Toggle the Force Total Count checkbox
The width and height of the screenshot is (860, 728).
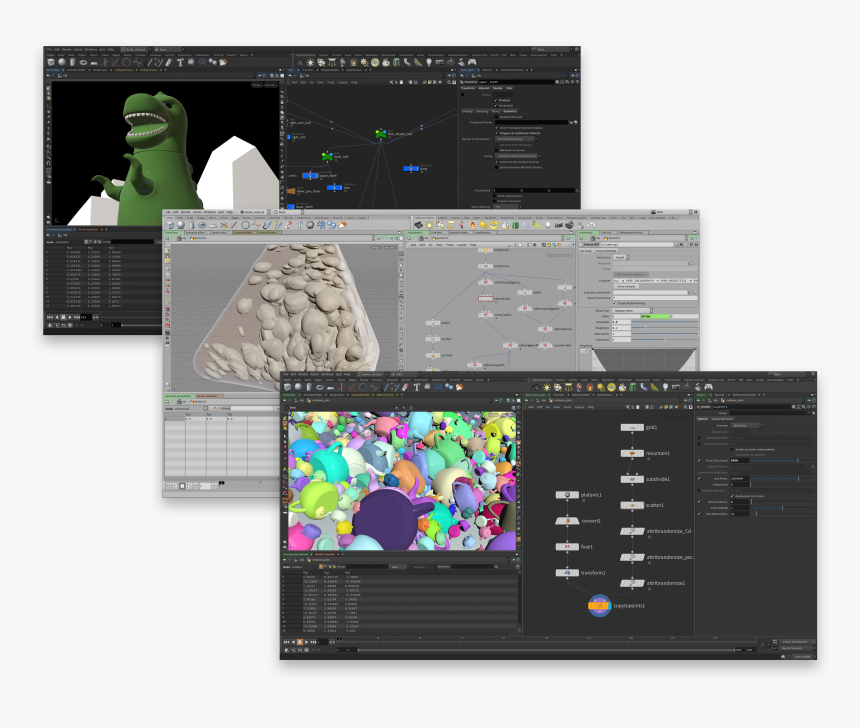(699, 460)
